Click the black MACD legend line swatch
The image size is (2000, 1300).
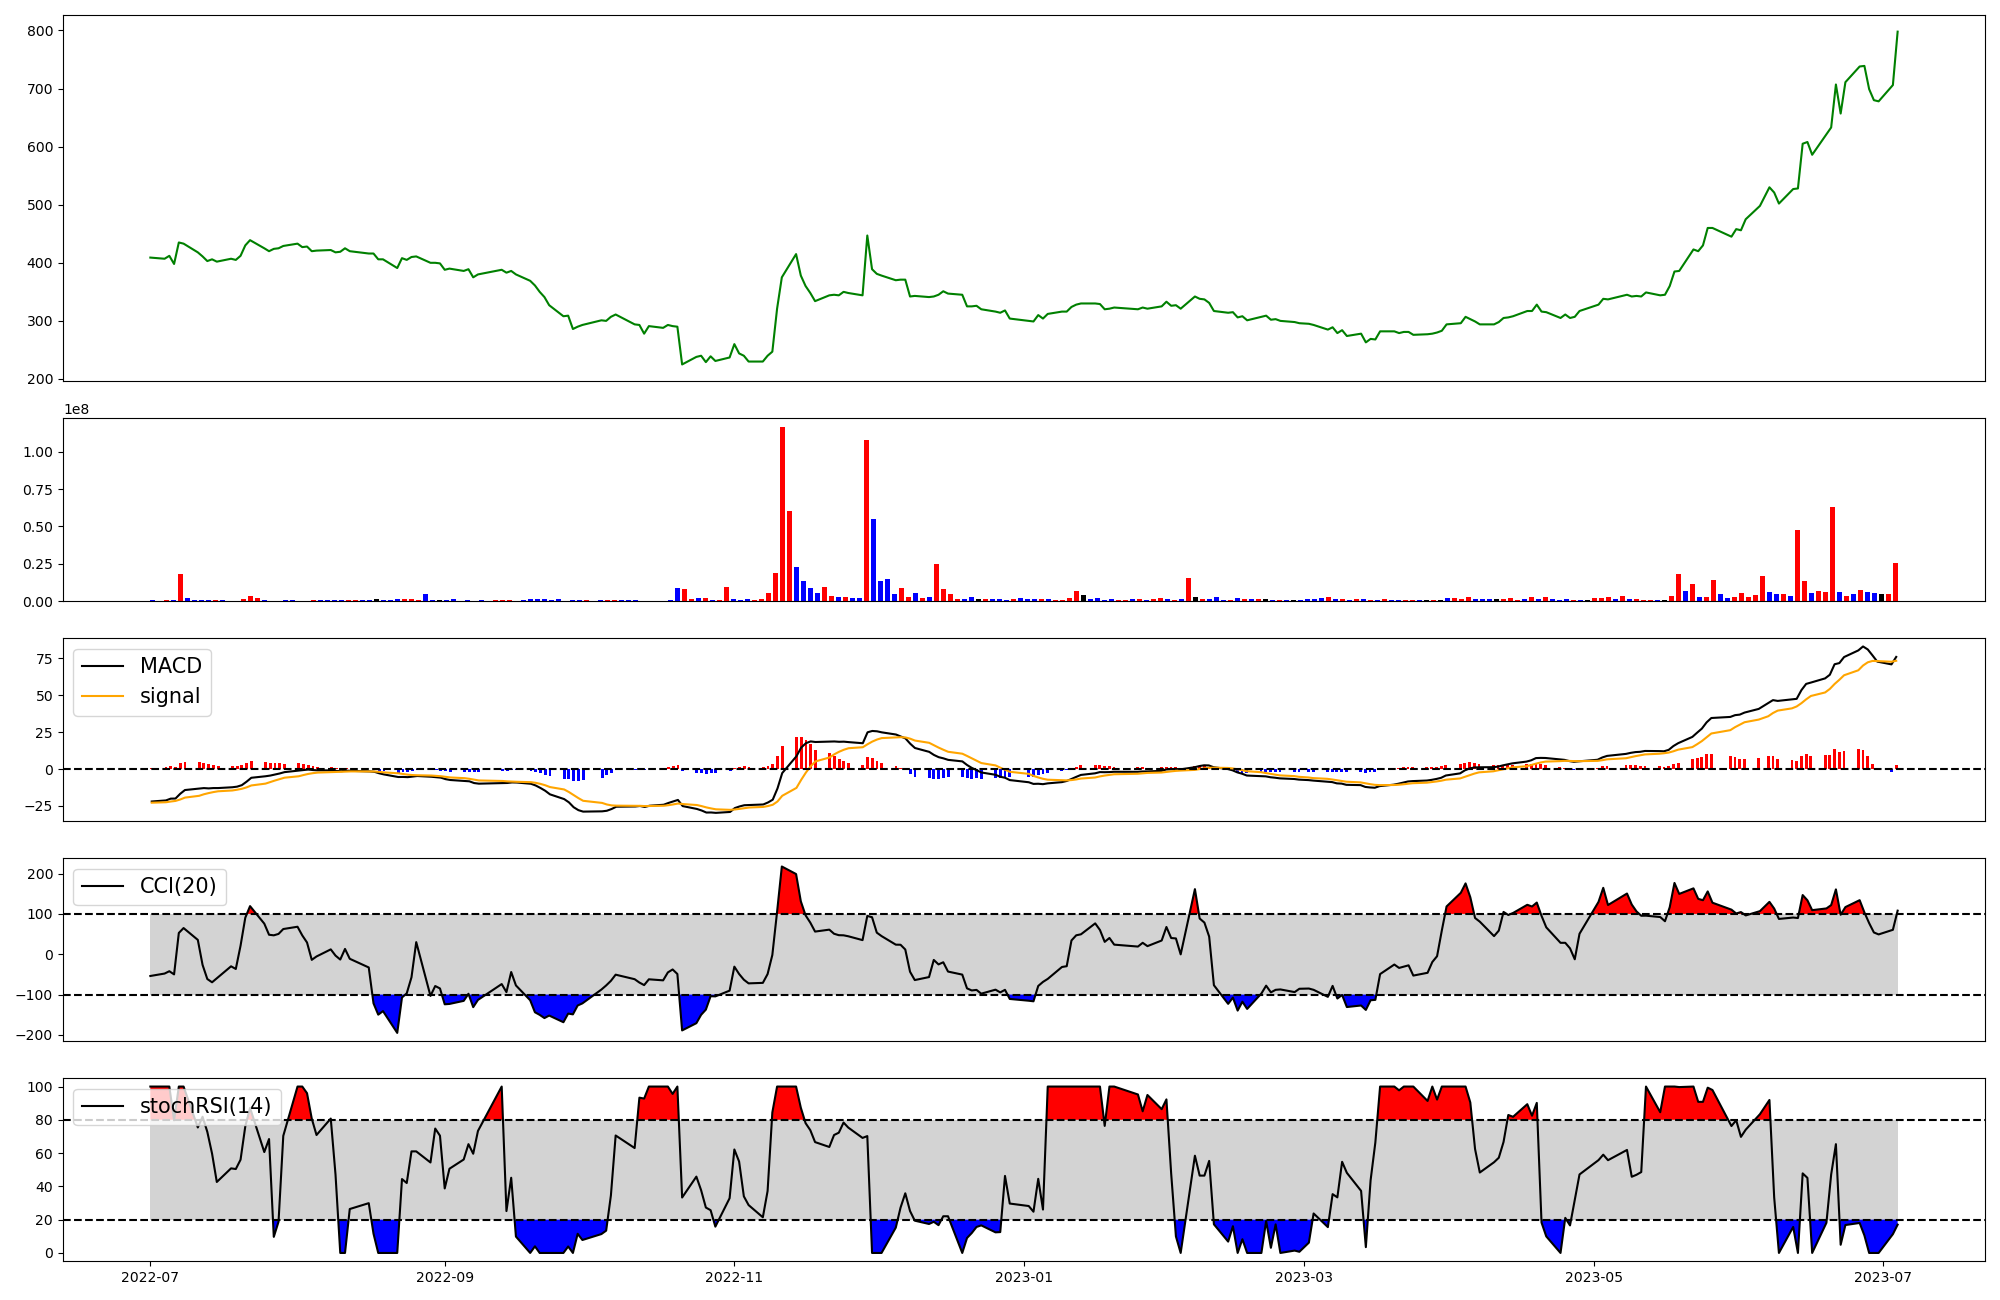click(102, 666)
